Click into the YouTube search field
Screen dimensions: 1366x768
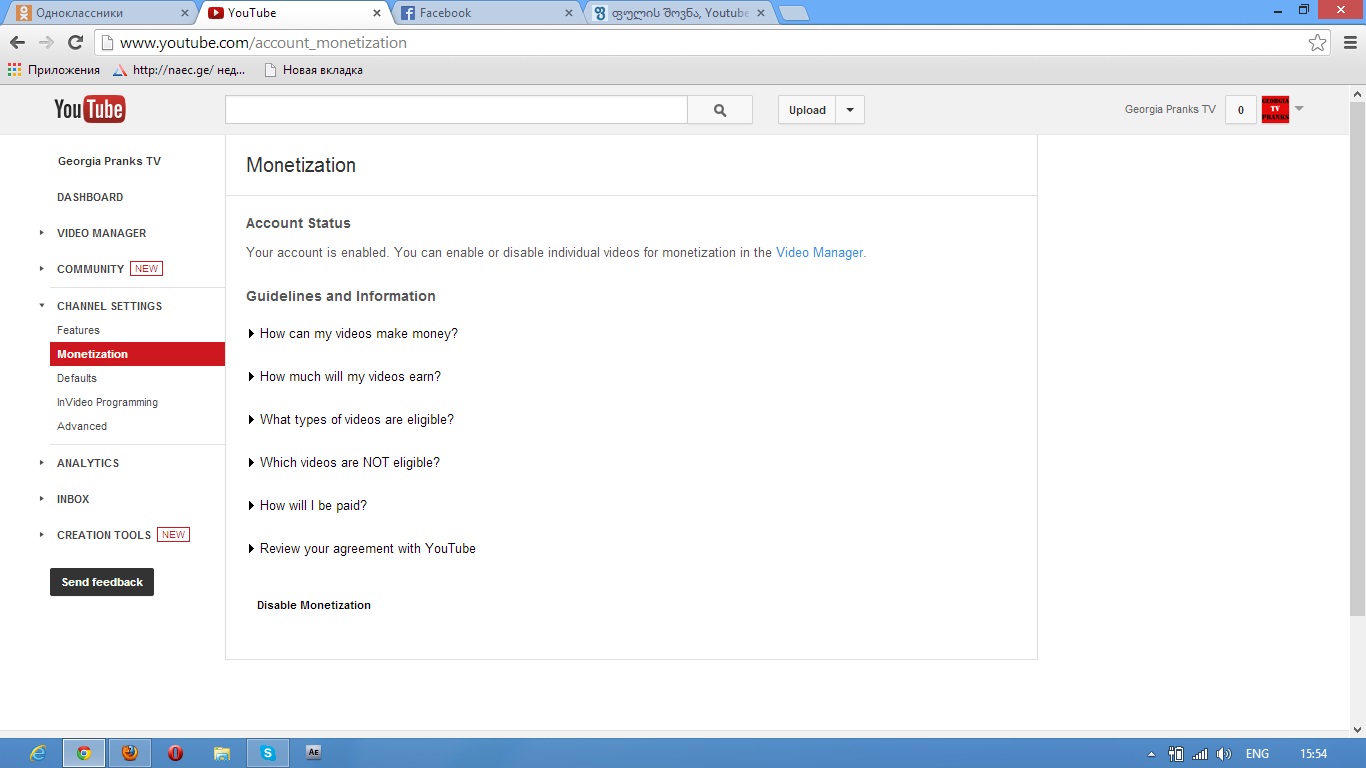pos(456,110)
